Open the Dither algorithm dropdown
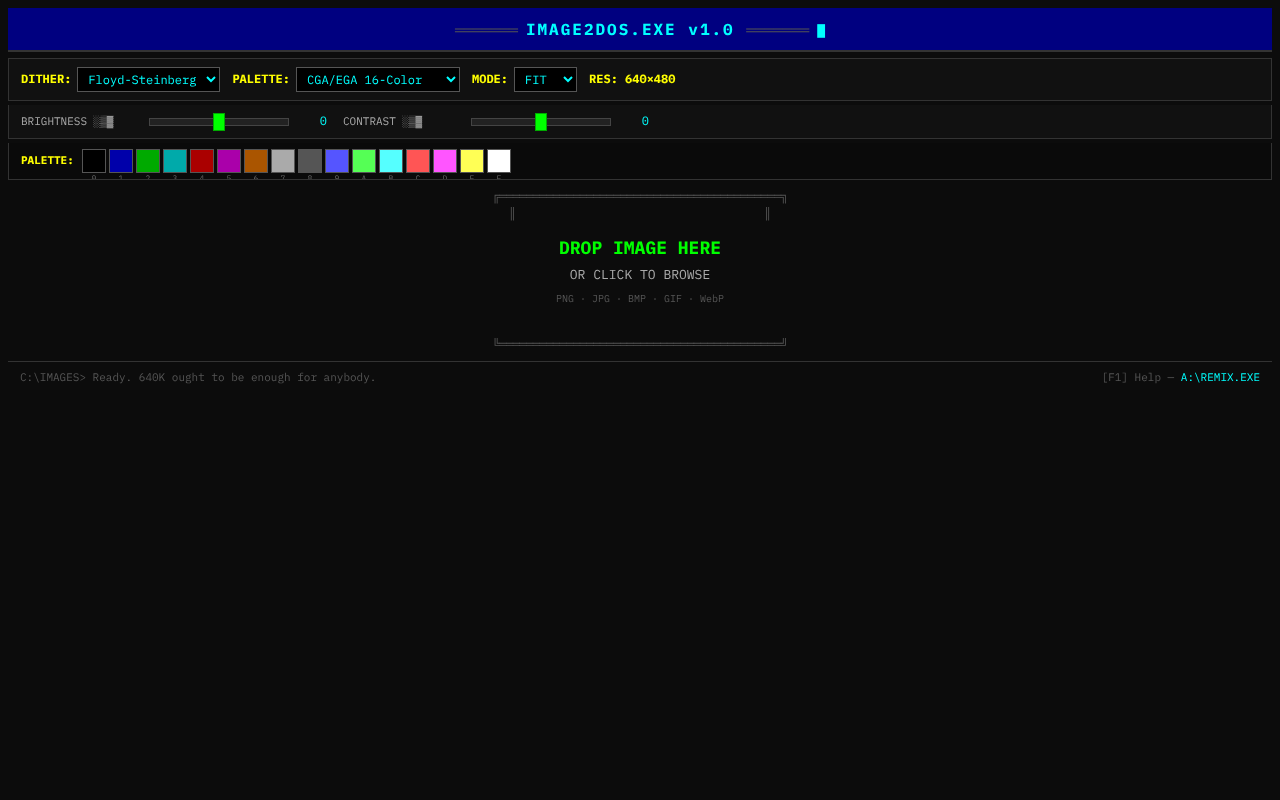The image size is (1280, 800). (148, 80)
